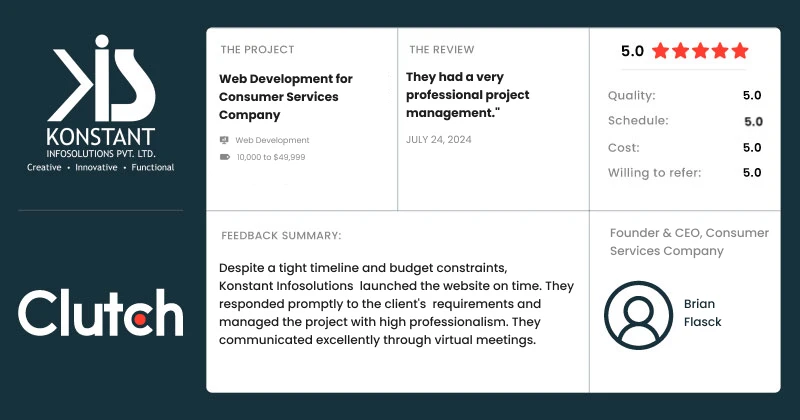Click the third red rating star
Viewport: 800px width, 420px height.
coord(700,51)
